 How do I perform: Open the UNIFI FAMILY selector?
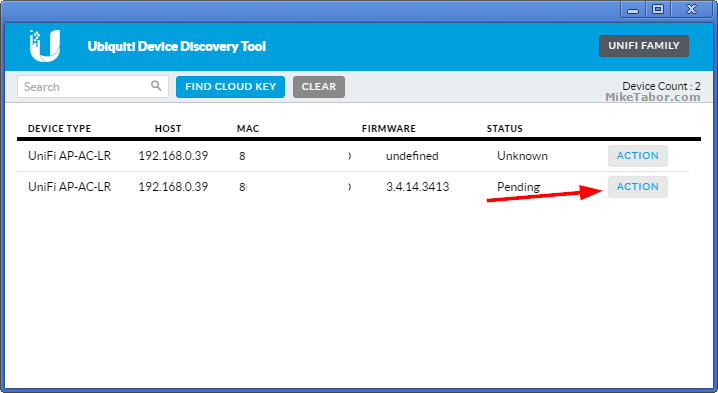644,46
